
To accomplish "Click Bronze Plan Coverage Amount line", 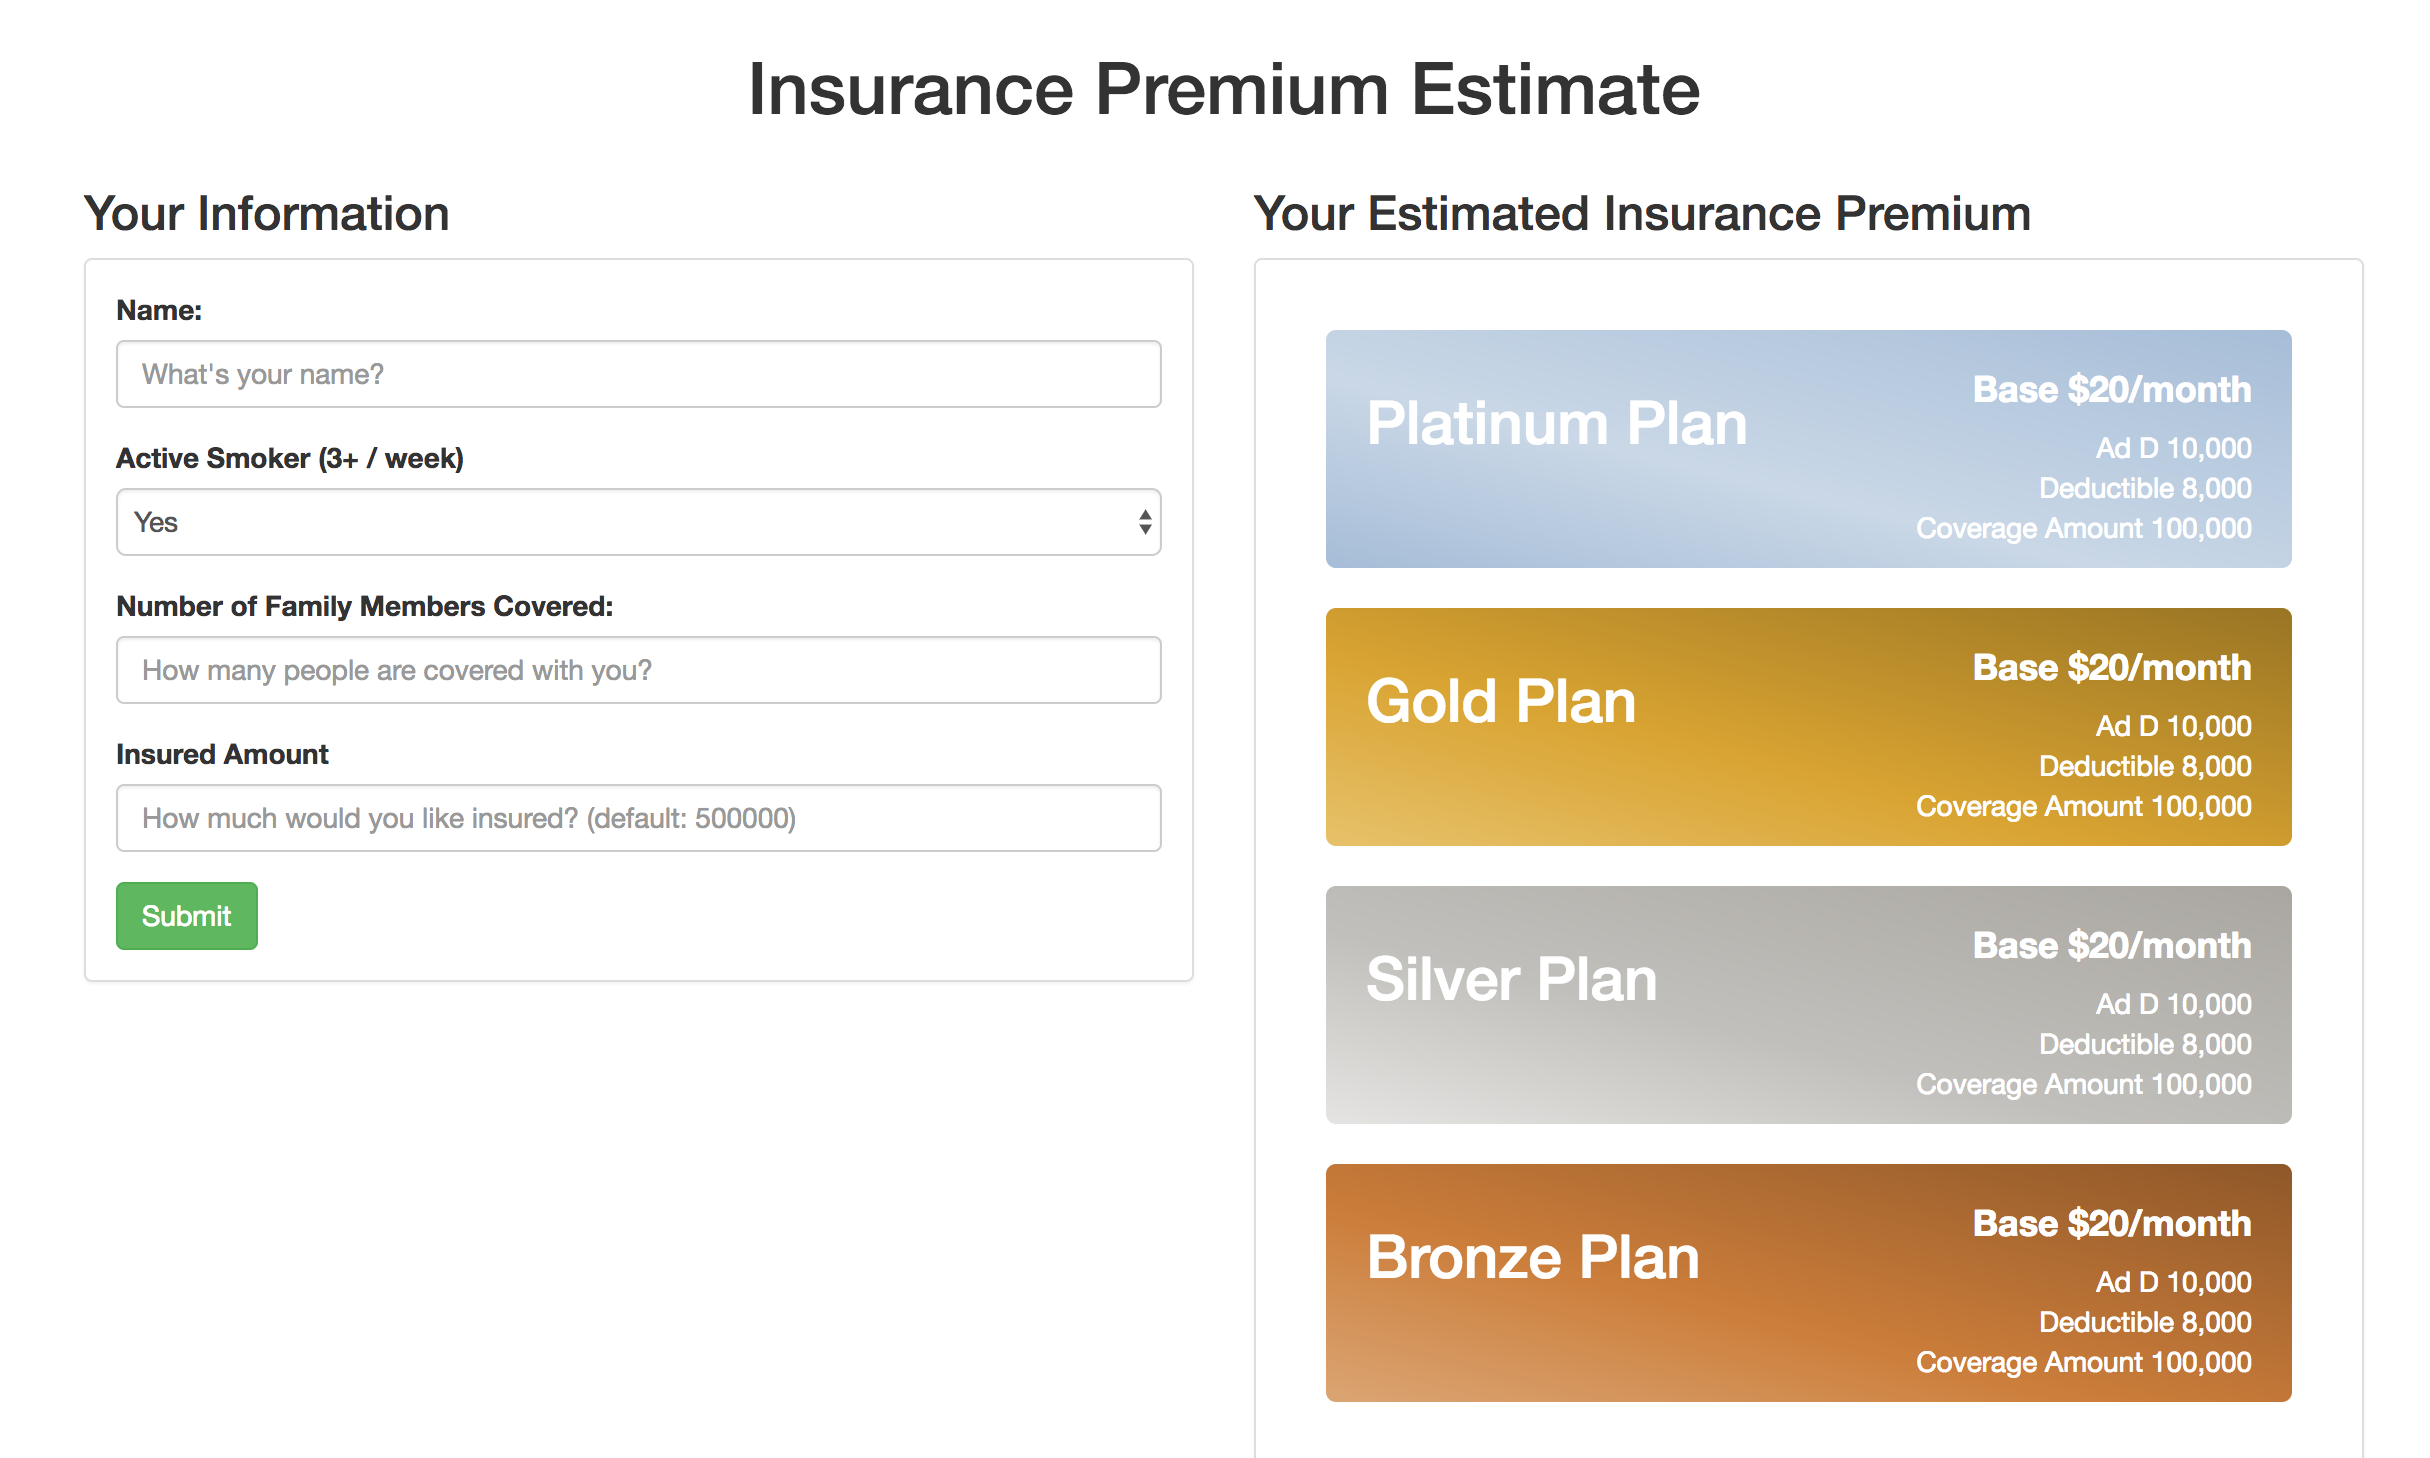I will [x=2083, y=1362].
